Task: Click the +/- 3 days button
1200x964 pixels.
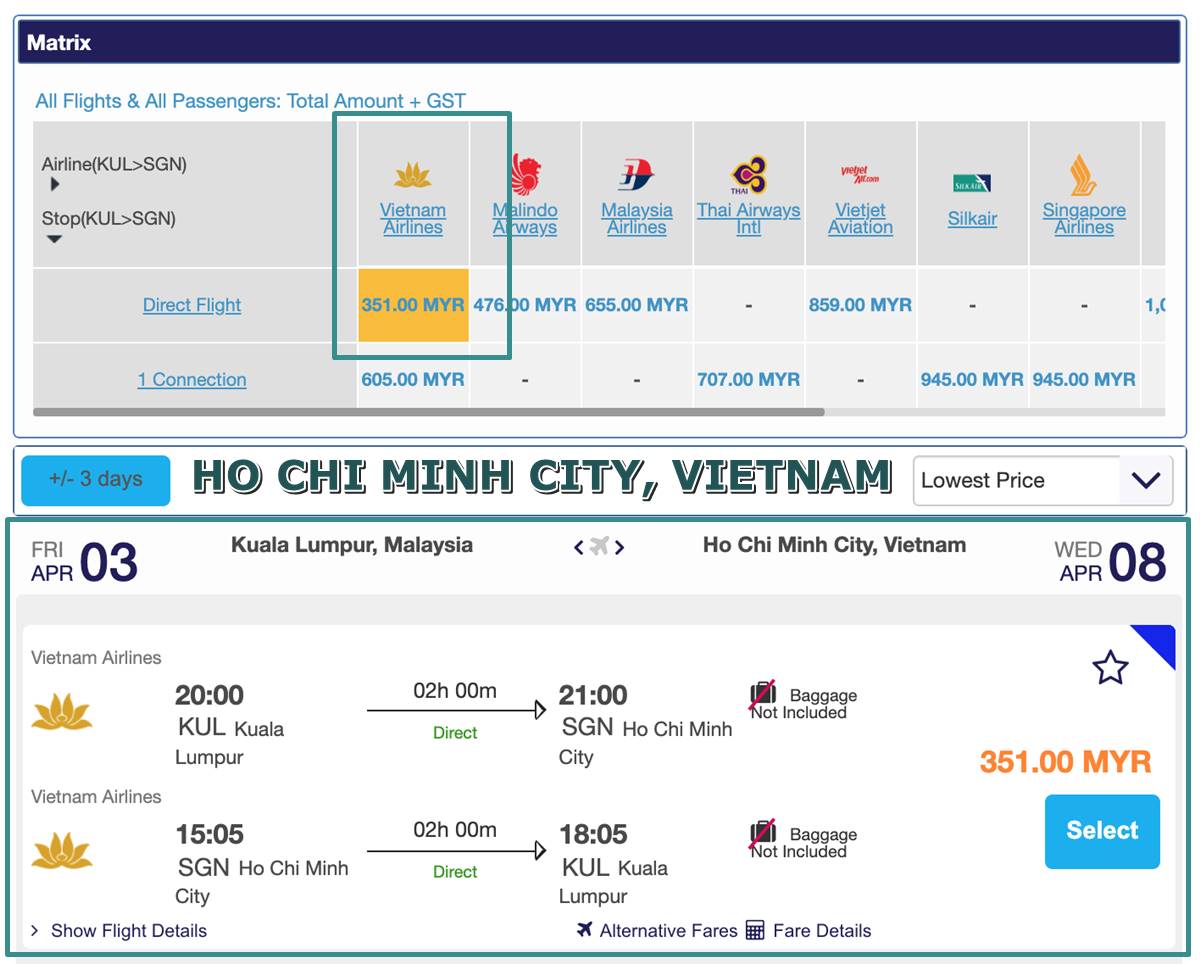Action: (96, 479)
